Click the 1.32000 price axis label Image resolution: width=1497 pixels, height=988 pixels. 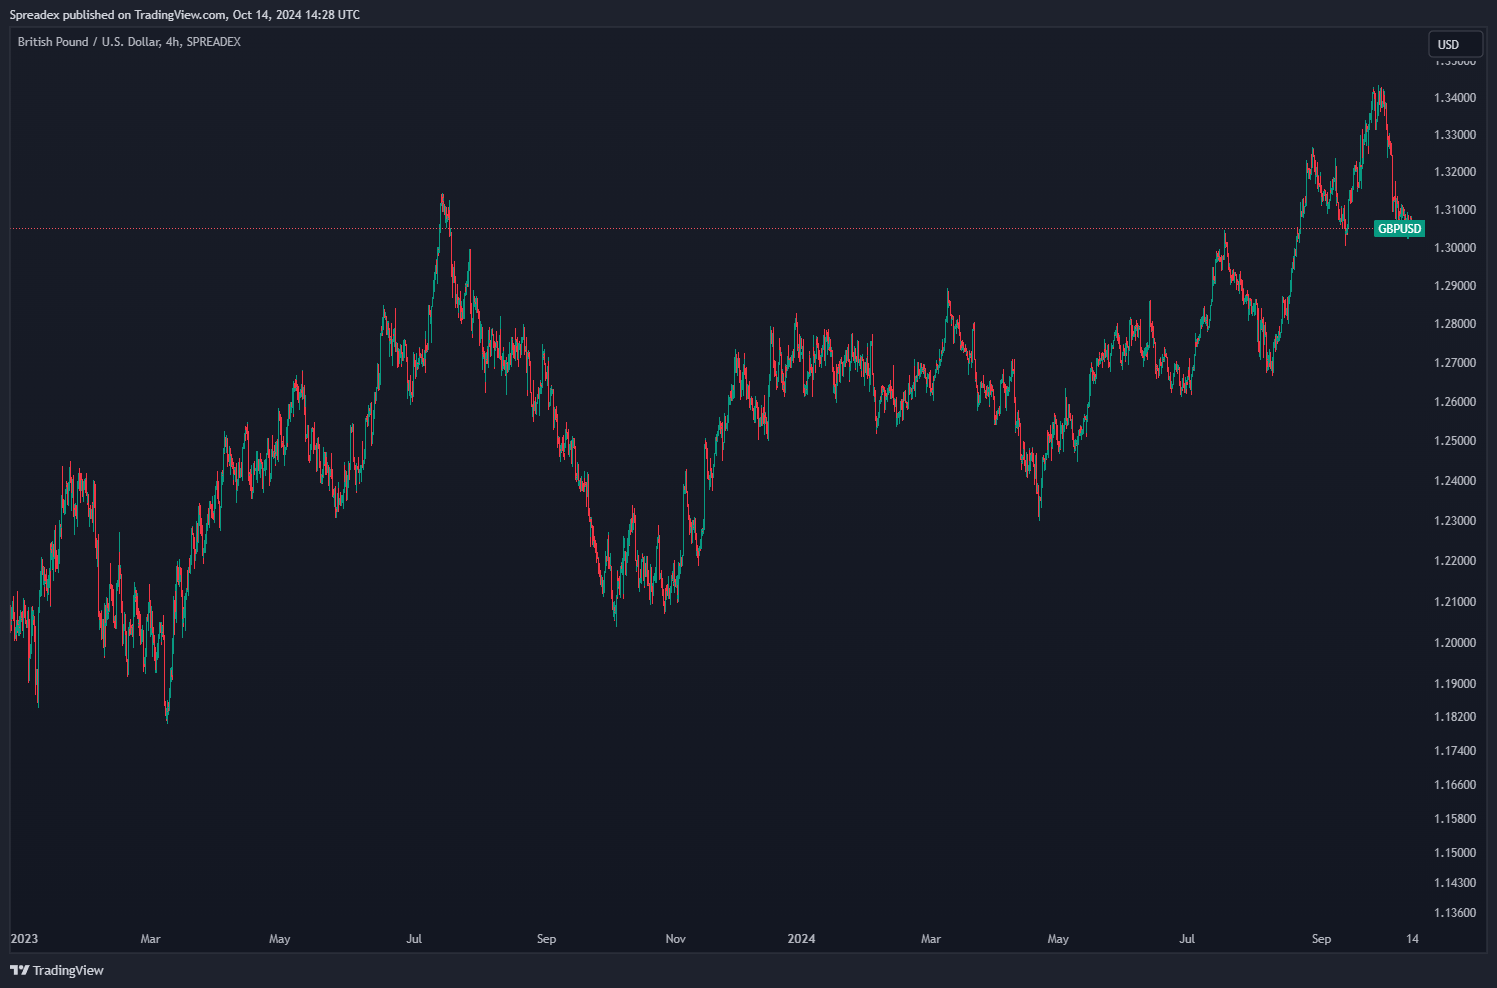[x=1455, y=172]
